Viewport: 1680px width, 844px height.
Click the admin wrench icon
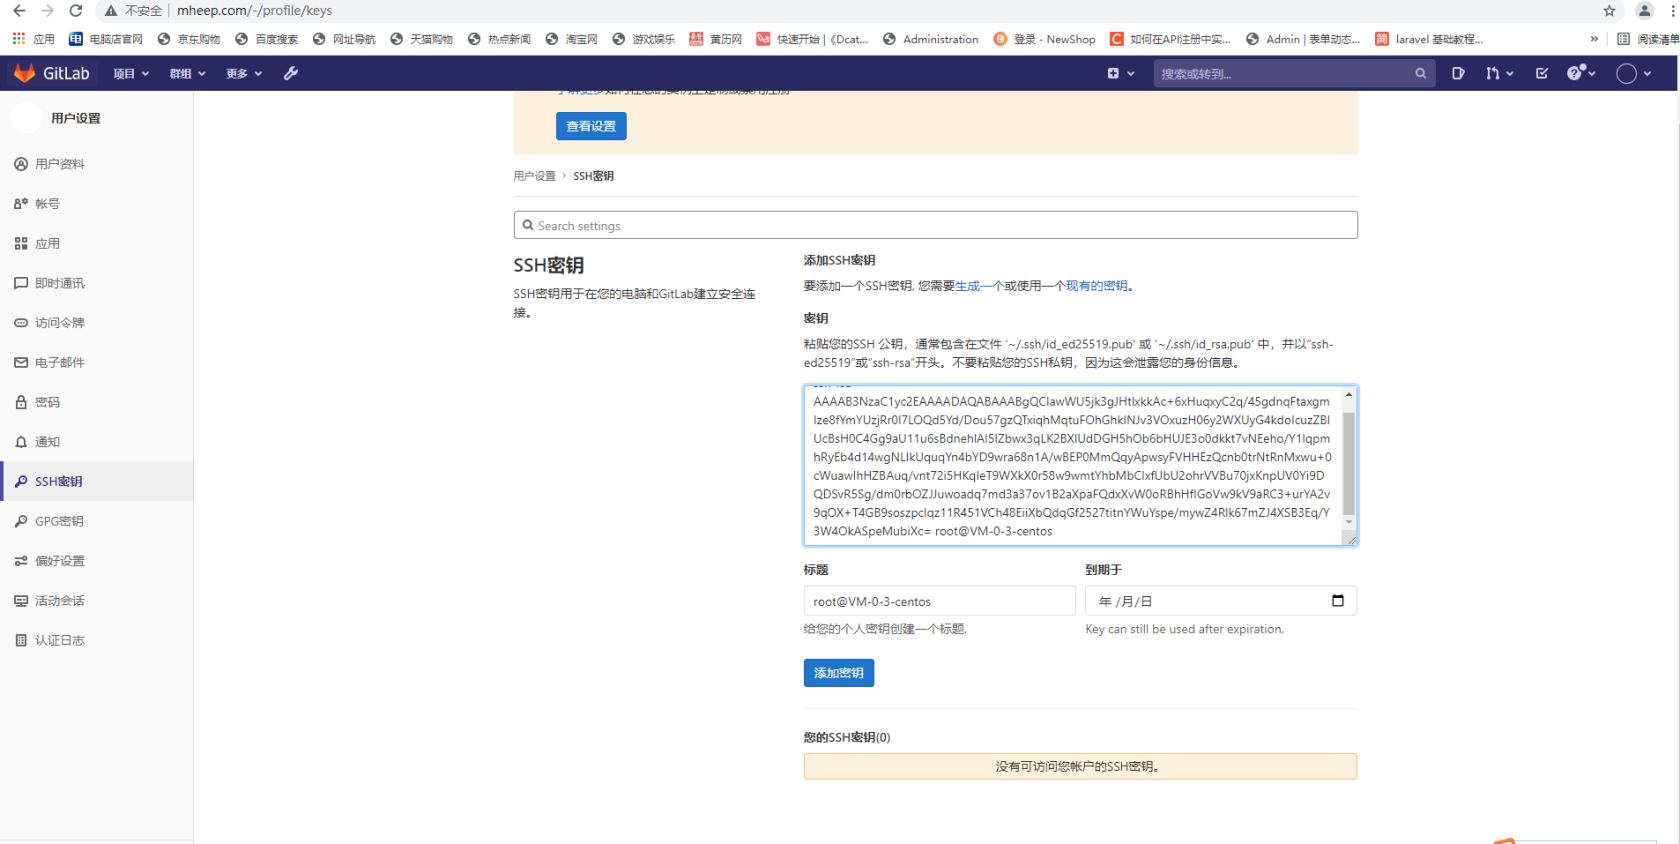(x=291, y=73)
